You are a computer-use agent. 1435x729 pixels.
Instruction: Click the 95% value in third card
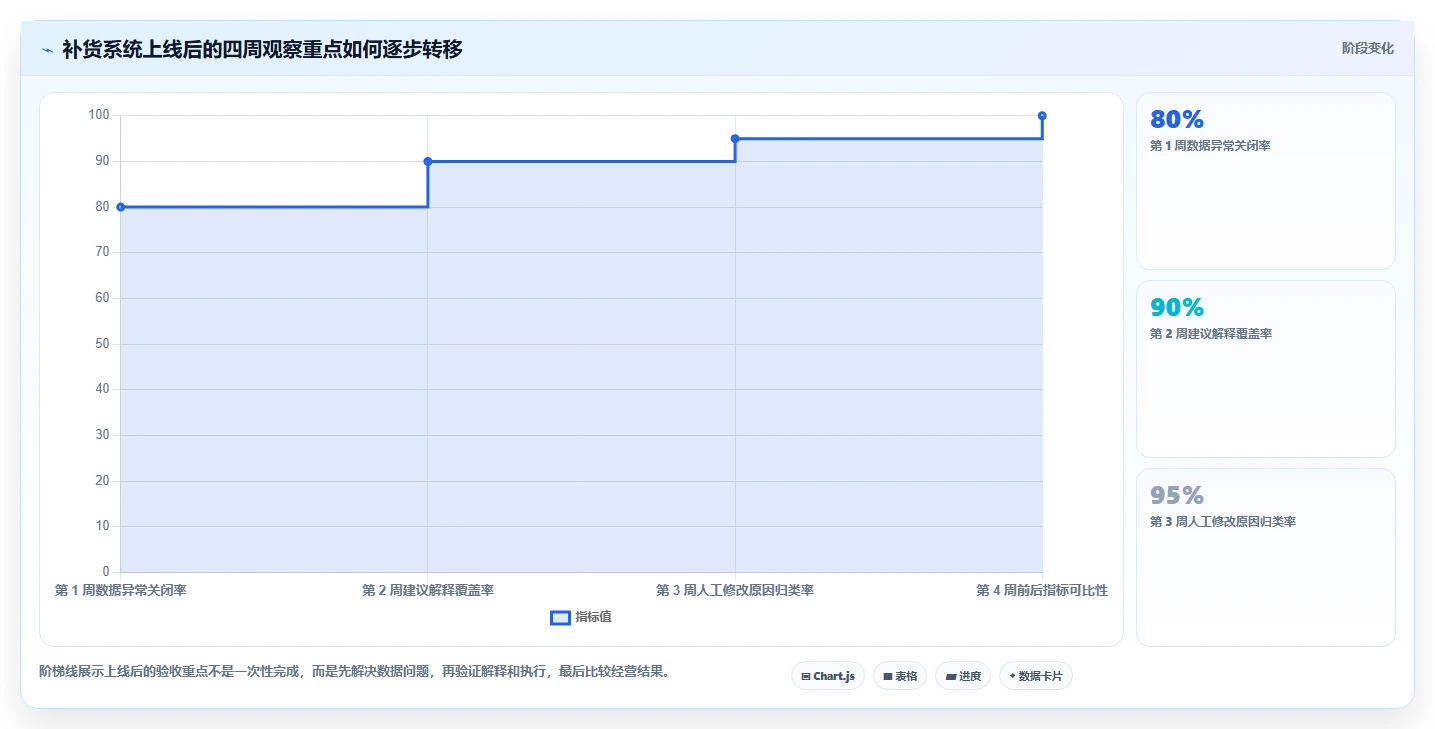coord(1177,495)
